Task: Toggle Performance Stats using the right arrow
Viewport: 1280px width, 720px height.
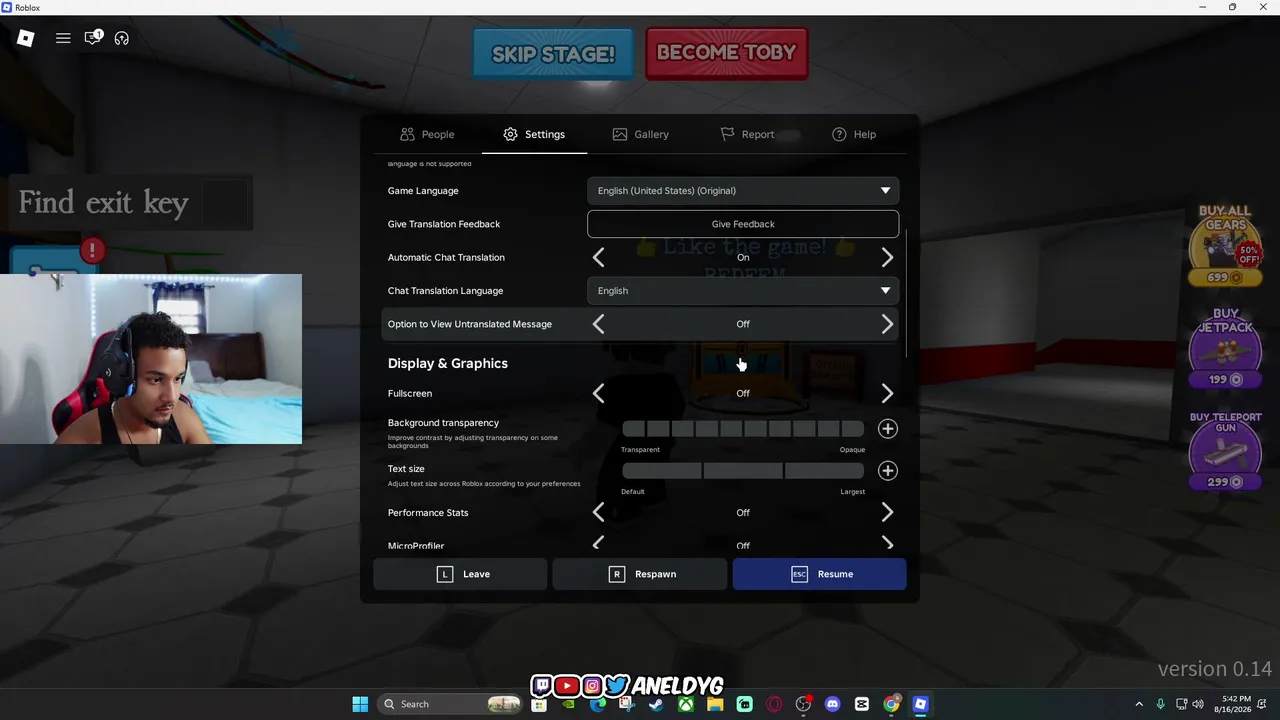Action: tap(887, 513)
